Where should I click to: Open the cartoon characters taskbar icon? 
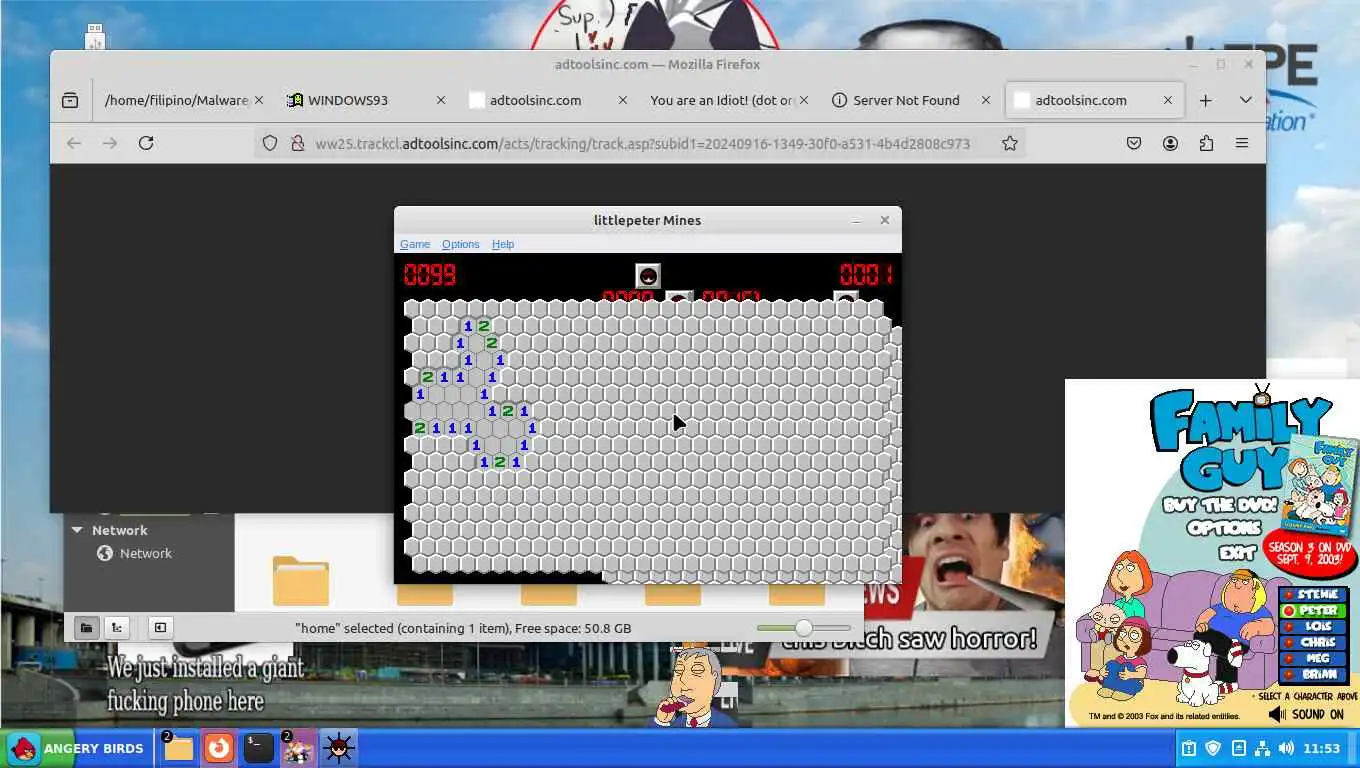tap(298, 748)
